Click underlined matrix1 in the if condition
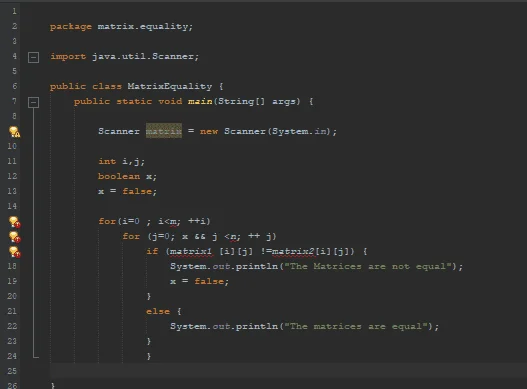This screenshot has width=527, height=389. pyautogui.click(x=191, y=251)
